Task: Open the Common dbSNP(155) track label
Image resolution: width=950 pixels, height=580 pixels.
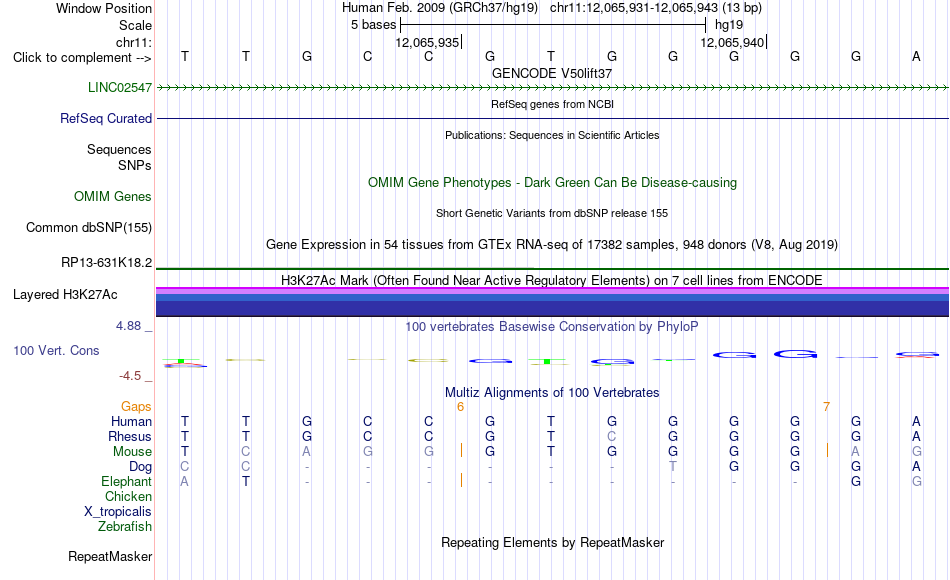Action: coord(89,227)
